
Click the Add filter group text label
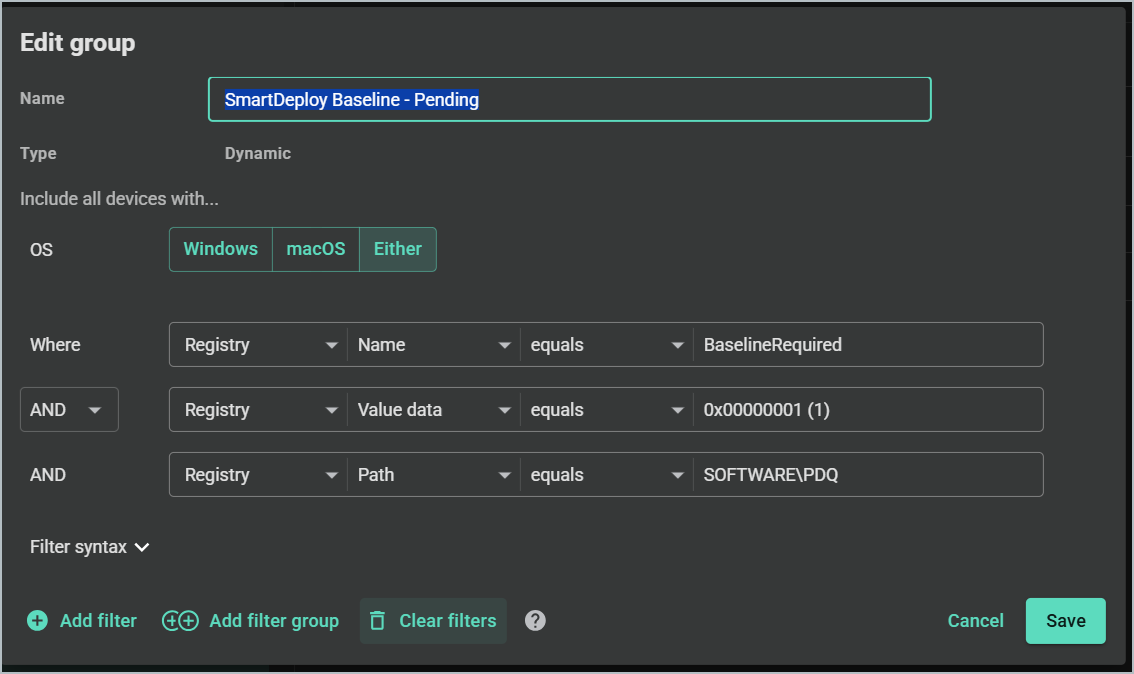click(274, 621)
